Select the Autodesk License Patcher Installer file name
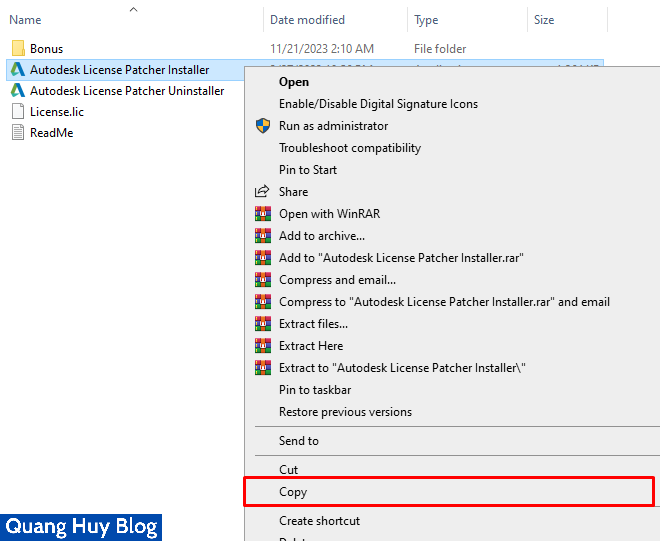Image resolution: width=660 pixels, height=541 pixels. pos(120,70)
